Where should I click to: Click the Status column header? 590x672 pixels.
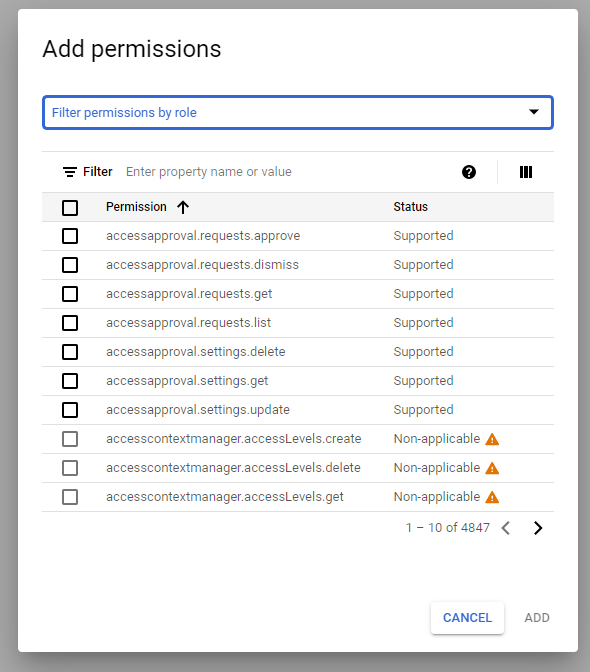(x=410, y=207)
